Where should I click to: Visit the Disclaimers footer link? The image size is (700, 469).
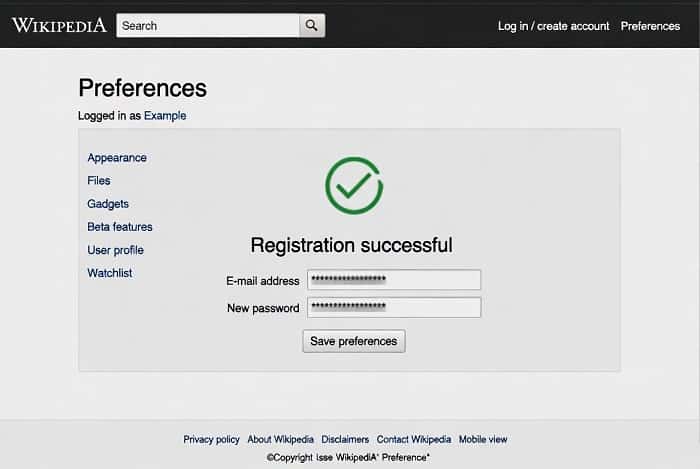345,439
